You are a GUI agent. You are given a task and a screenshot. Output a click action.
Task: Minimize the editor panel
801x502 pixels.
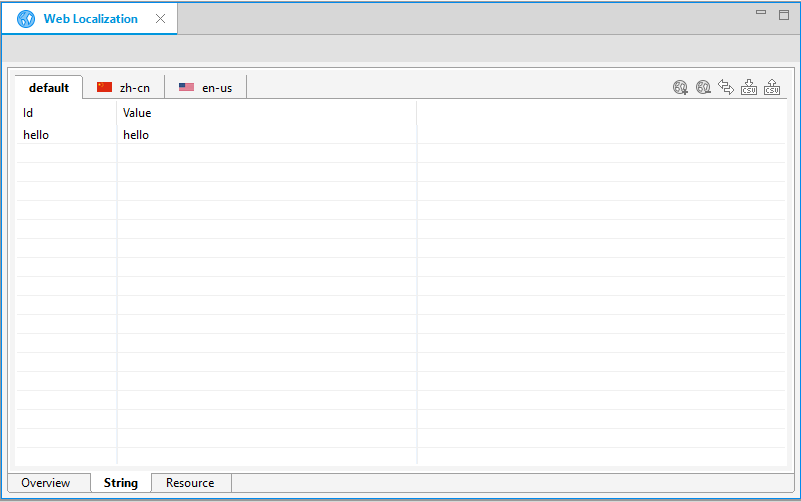pyautogui.click(x=761, y=13)
